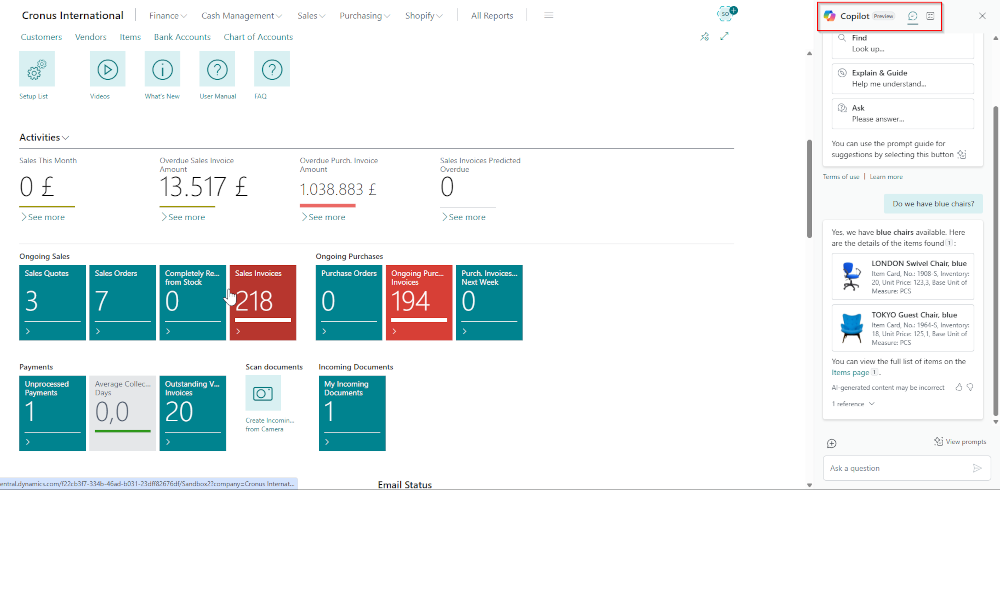This screenshot has height=600, width=1000.
Task: Click the main page vertical scrollbar
Action: [x=809, y=189]
